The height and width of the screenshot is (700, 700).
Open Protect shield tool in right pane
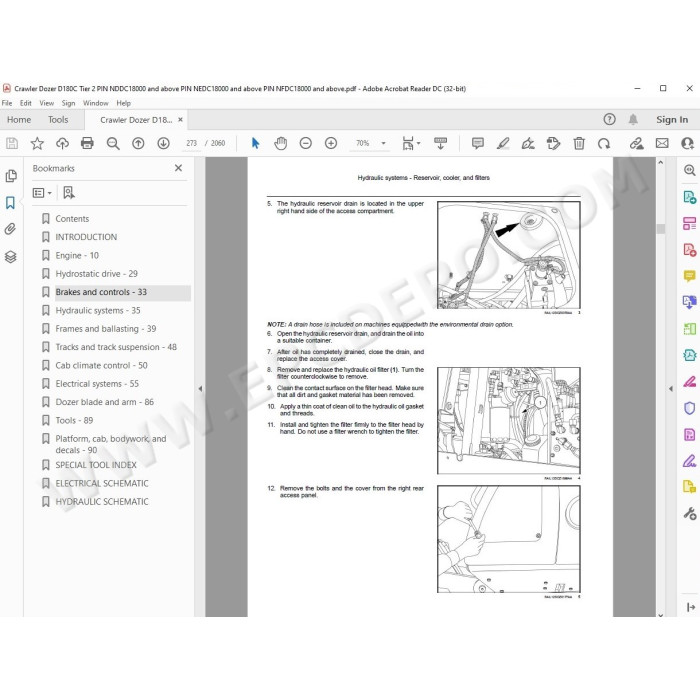(689, 408)
